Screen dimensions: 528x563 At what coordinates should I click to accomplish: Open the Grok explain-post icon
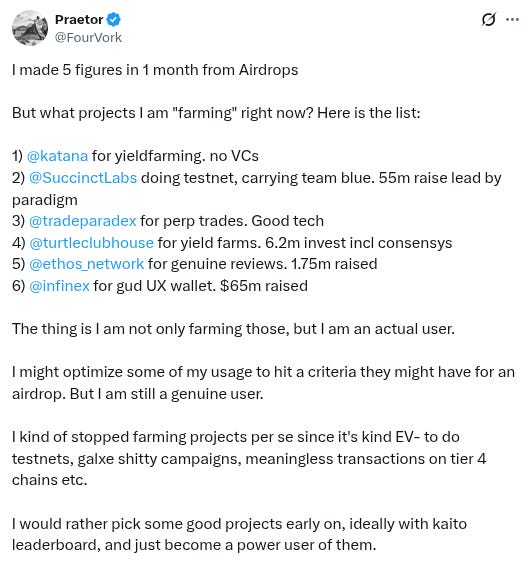tap(489, 19)
